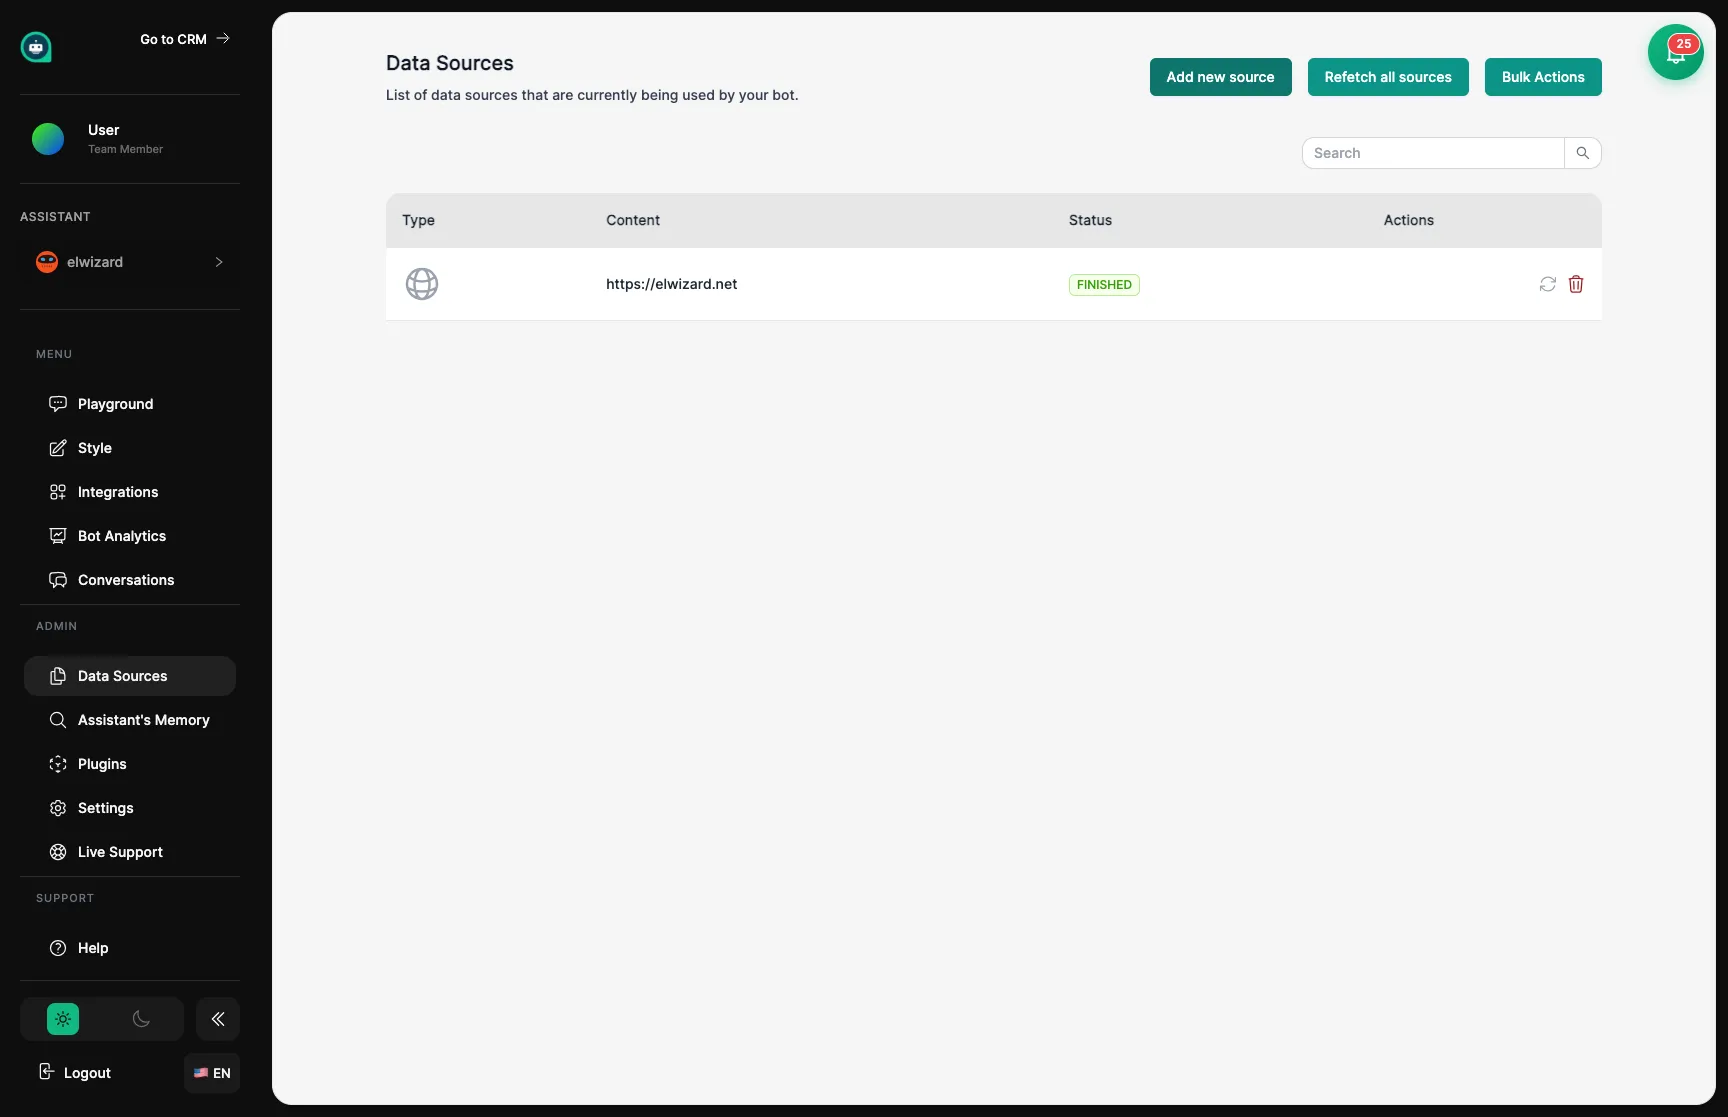Viewport: 1728px width, 1117px height.
Task: Open notifications bell with 25 badge
Action: (x=1676, y=52)
